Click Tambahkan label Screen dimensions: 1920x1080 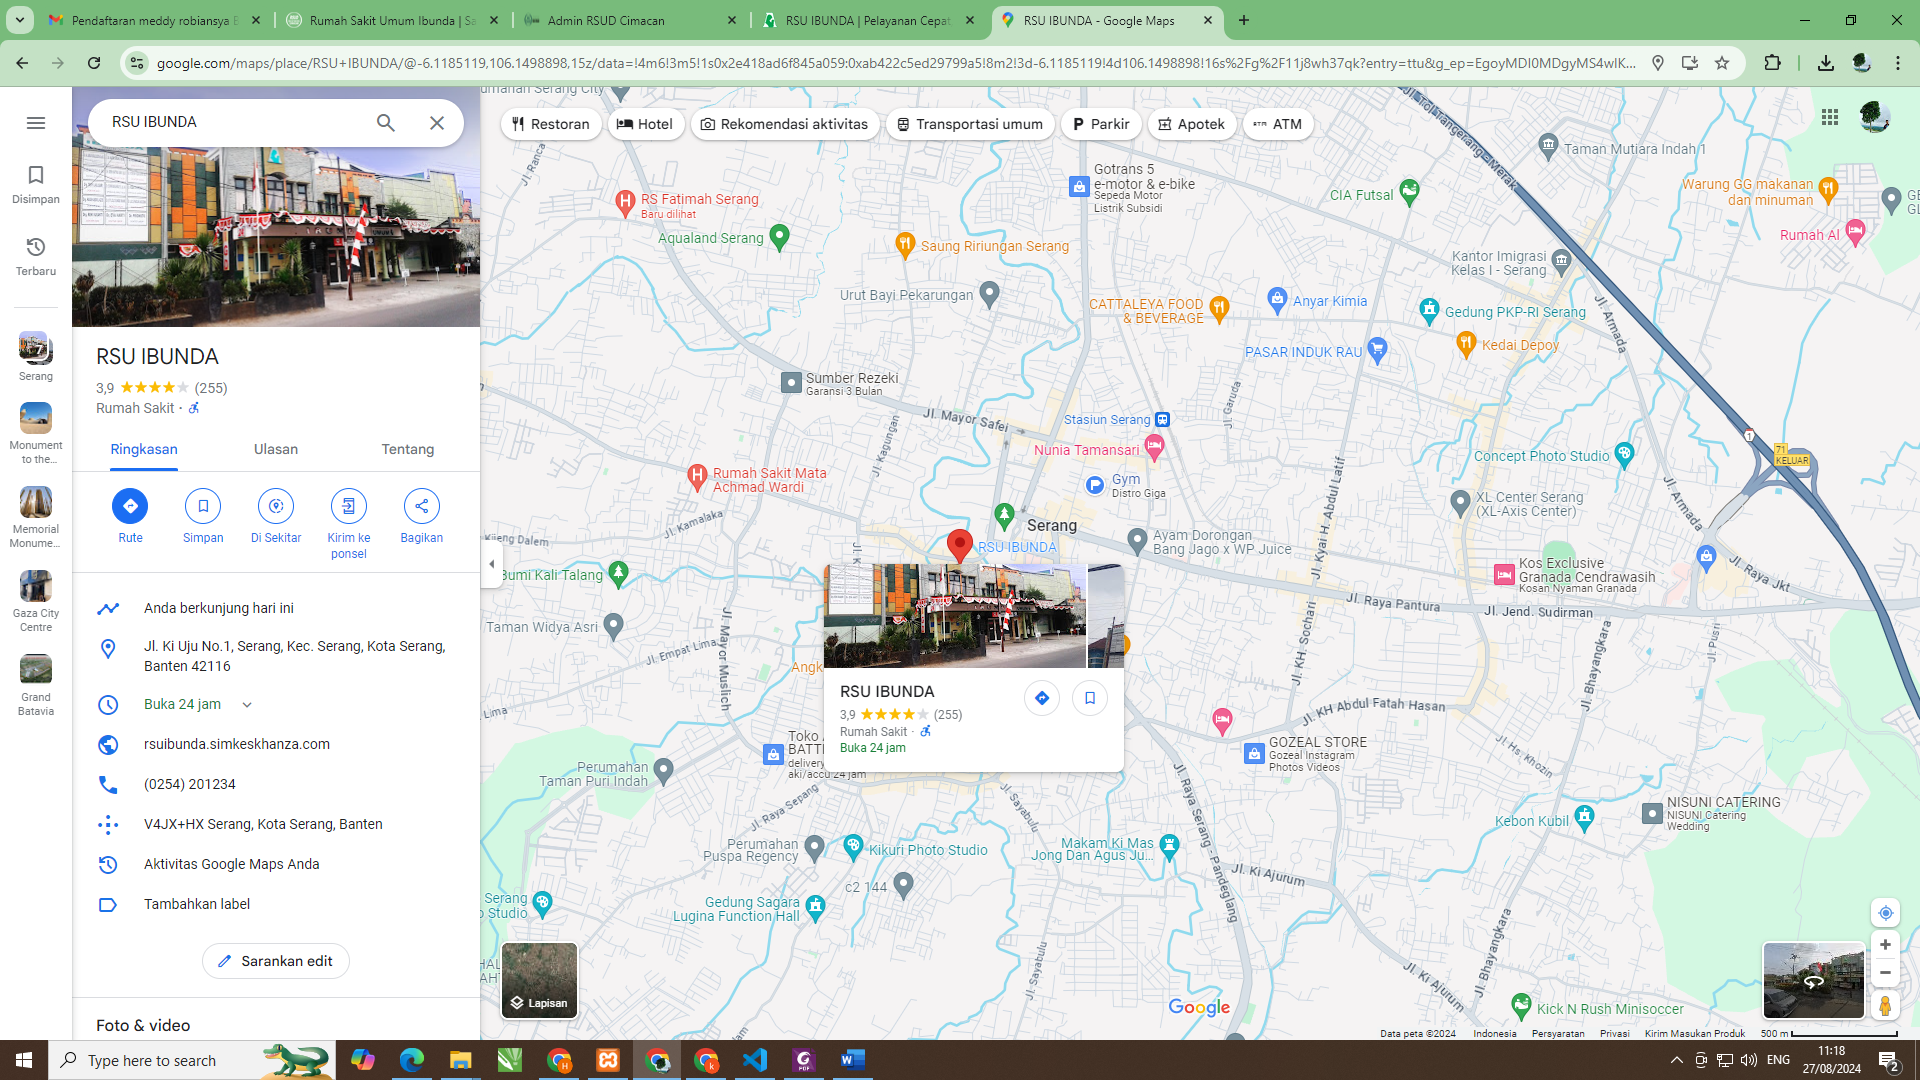click(276, 904)
